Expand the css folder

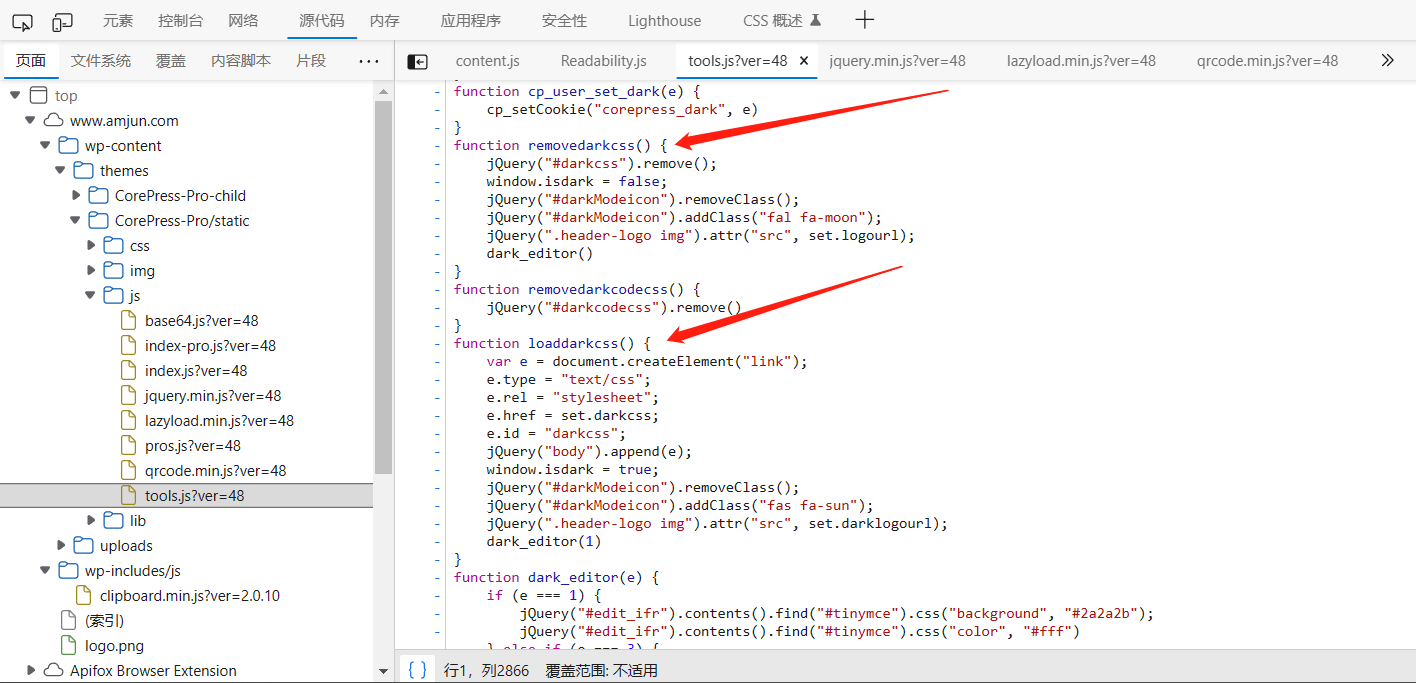92,246
